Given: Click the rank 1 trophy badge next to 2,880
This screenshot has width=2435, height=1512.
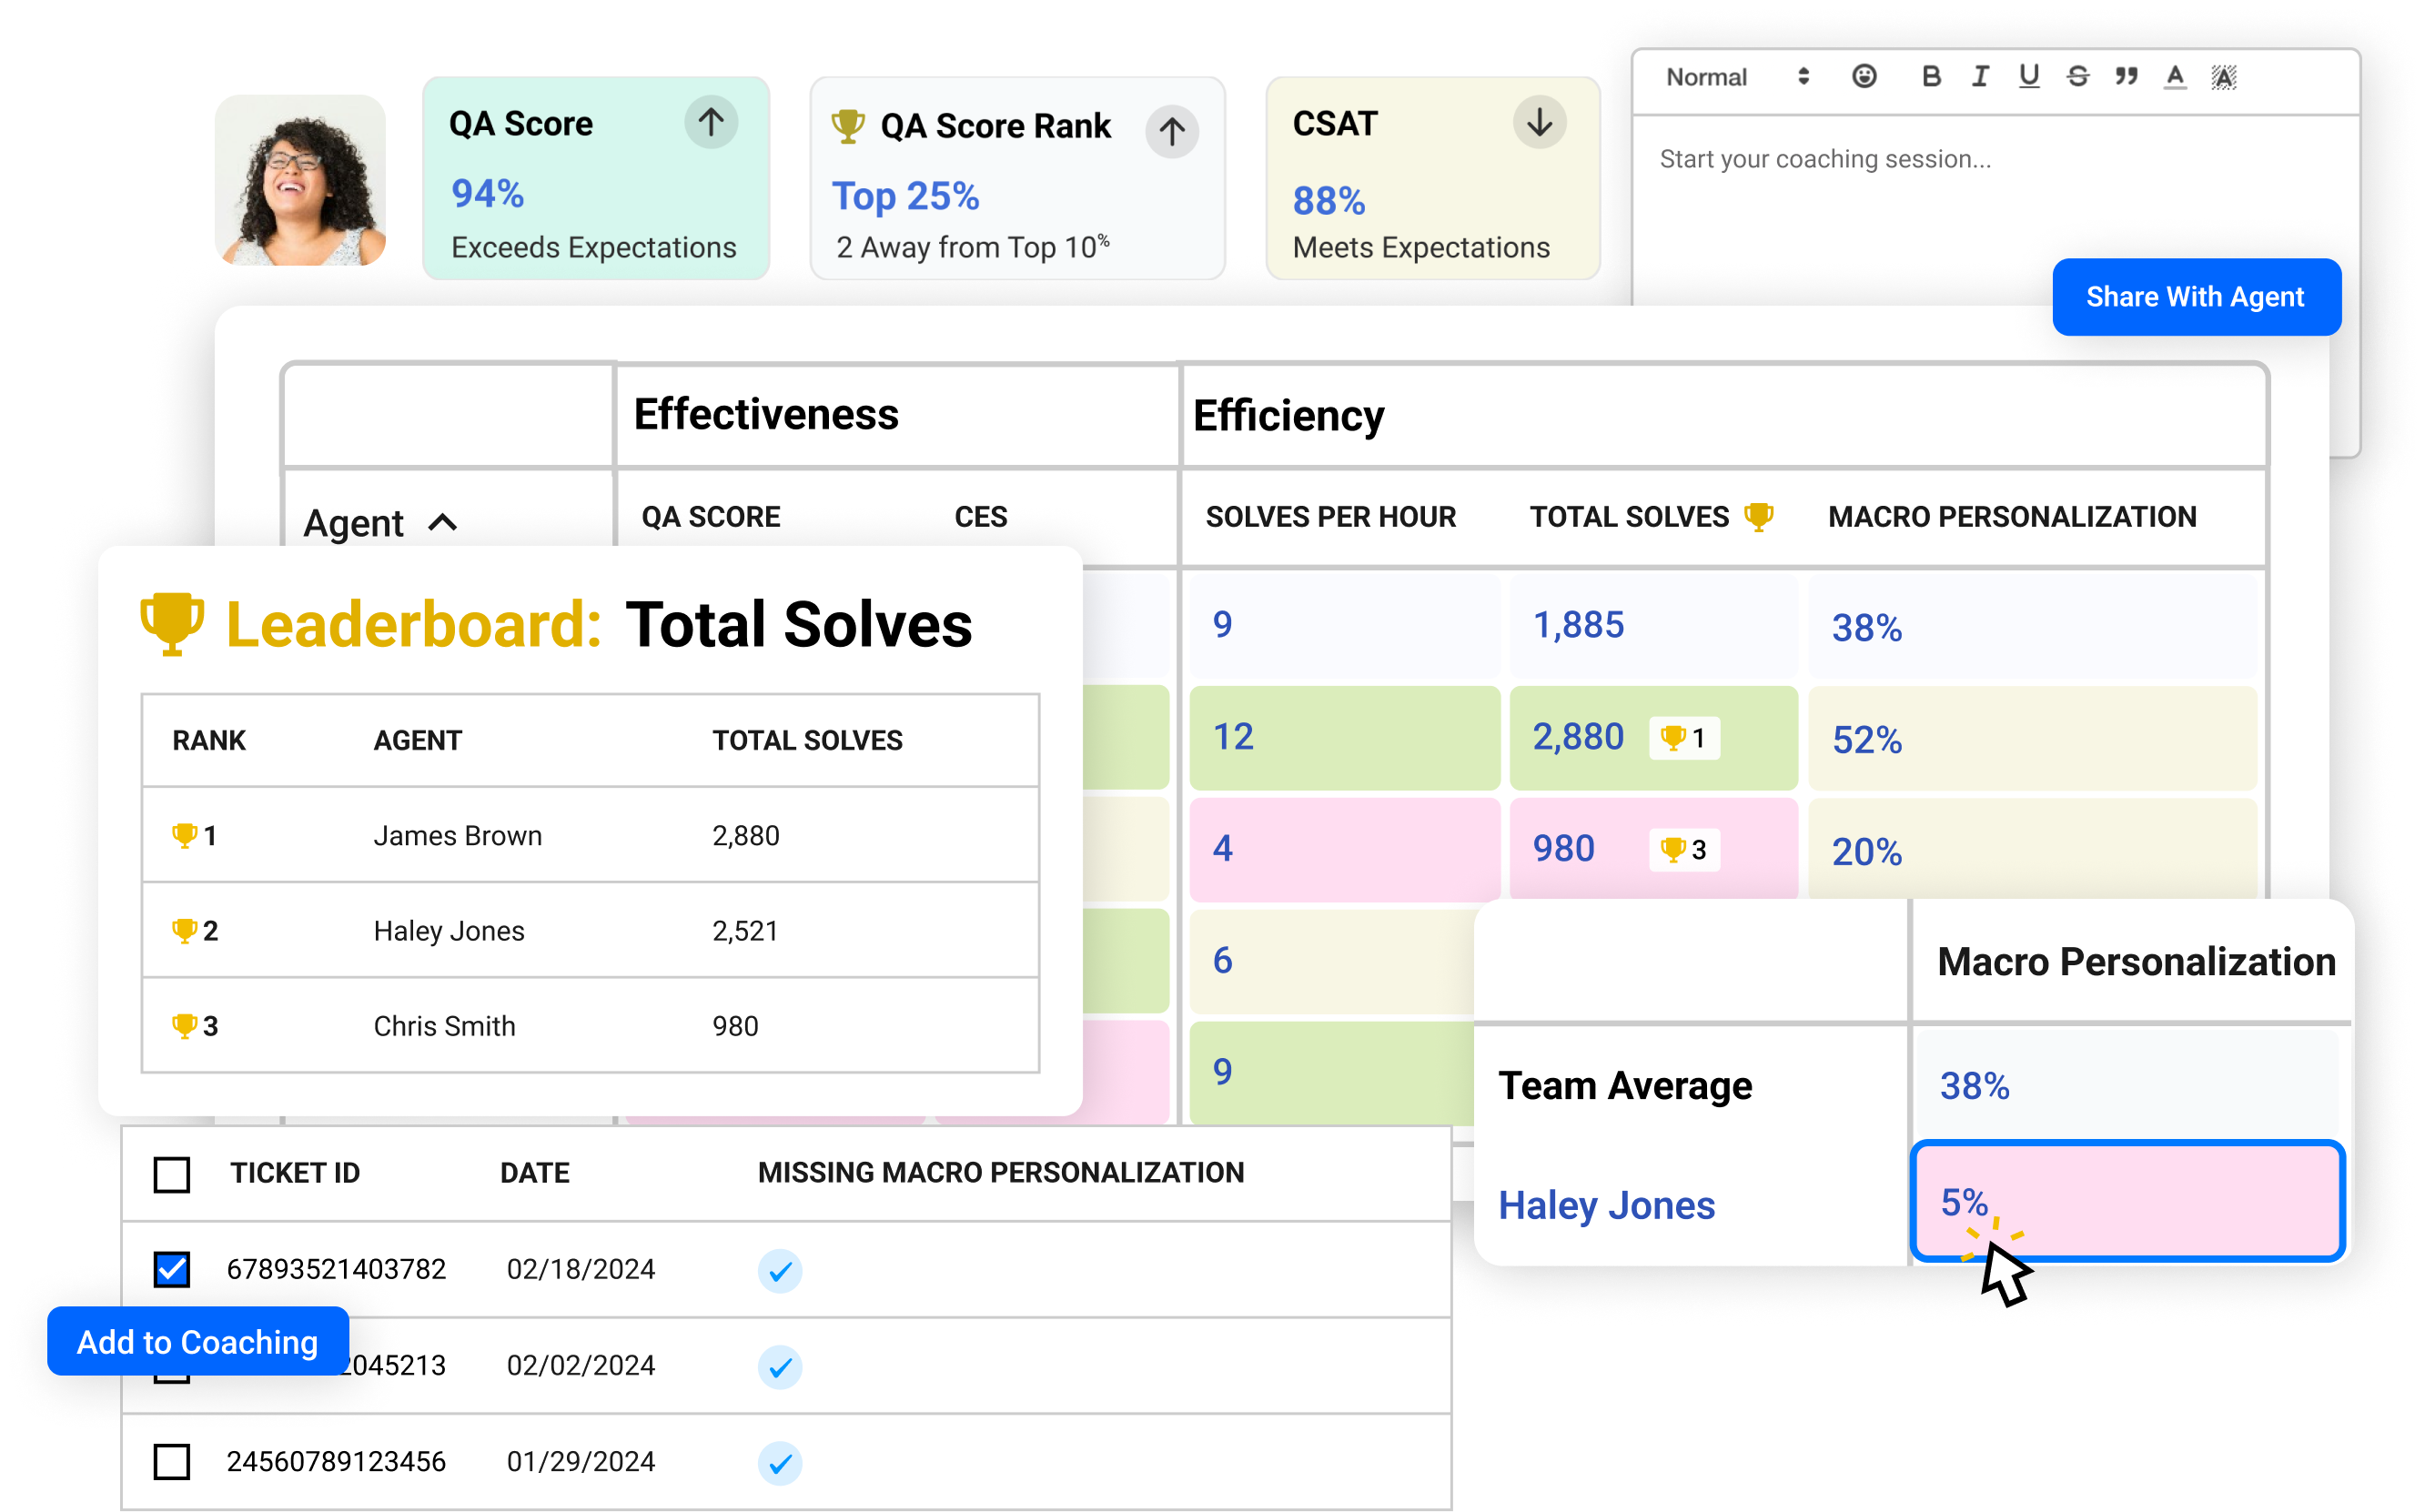Looking at the screenshot, I should 1684,737.
